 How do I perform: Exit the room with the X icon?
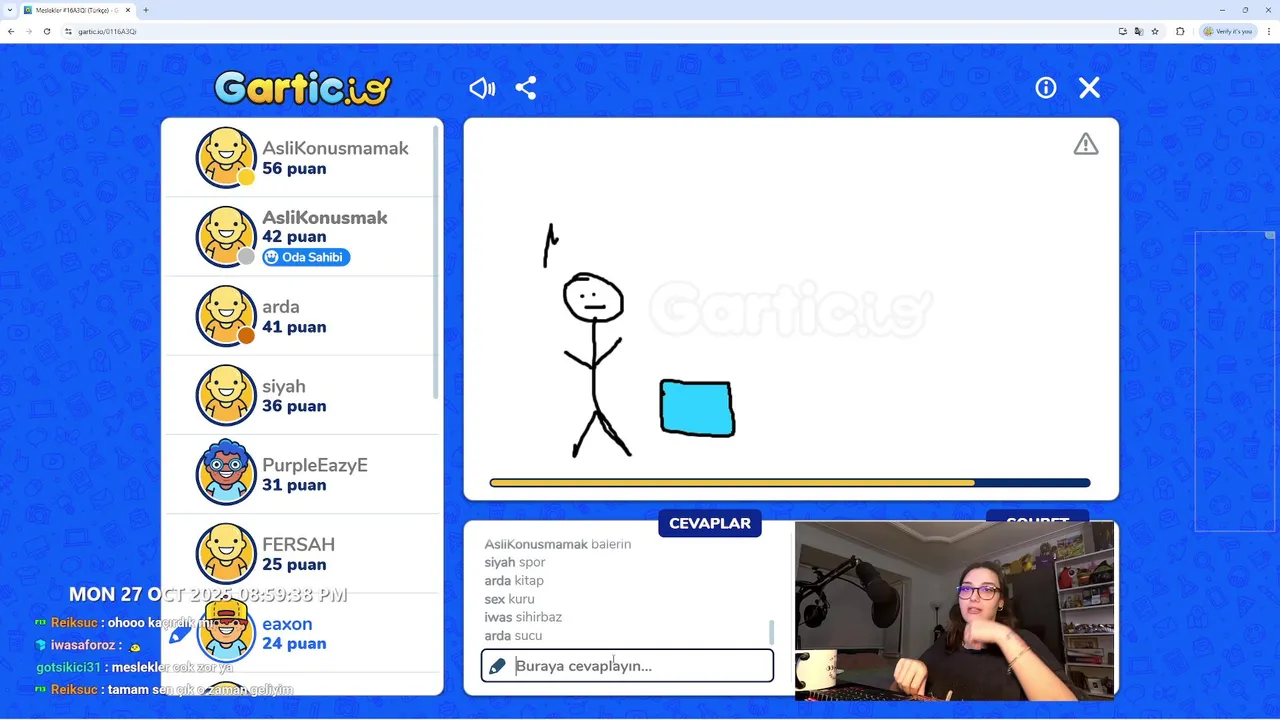[1090, 88]
